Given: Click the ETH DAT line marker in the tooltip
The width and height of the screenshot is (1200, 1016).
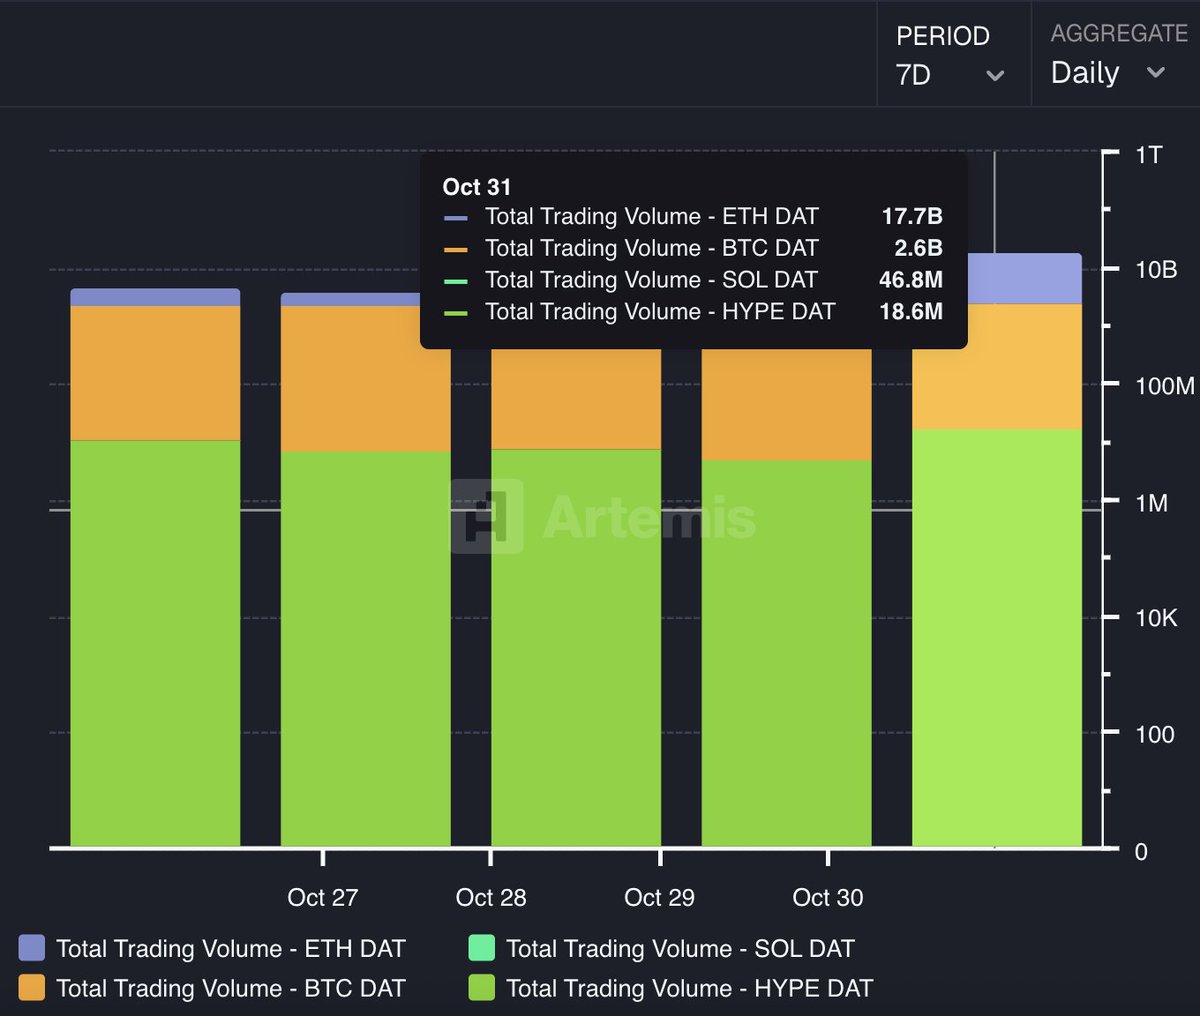Looking at the screenshot, I should tap(456, 216).
